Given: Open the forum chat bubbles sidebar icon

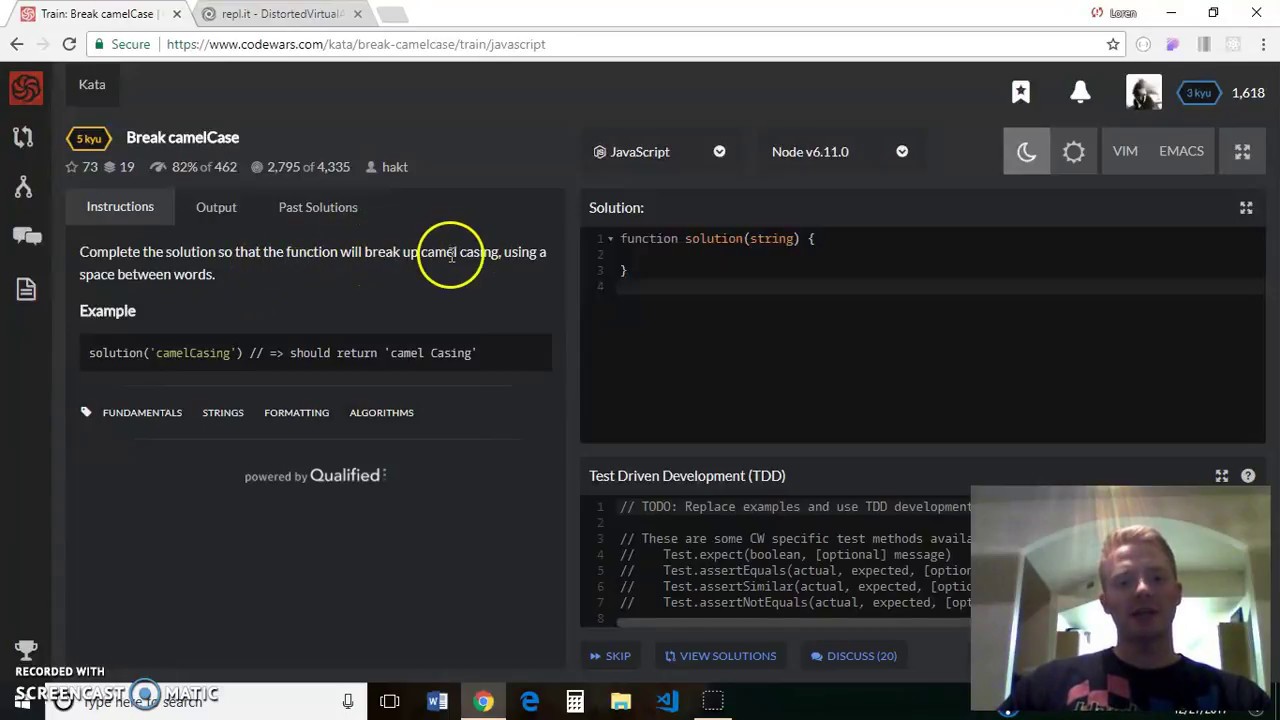Looking at the screenshot, I should (27, 236).
